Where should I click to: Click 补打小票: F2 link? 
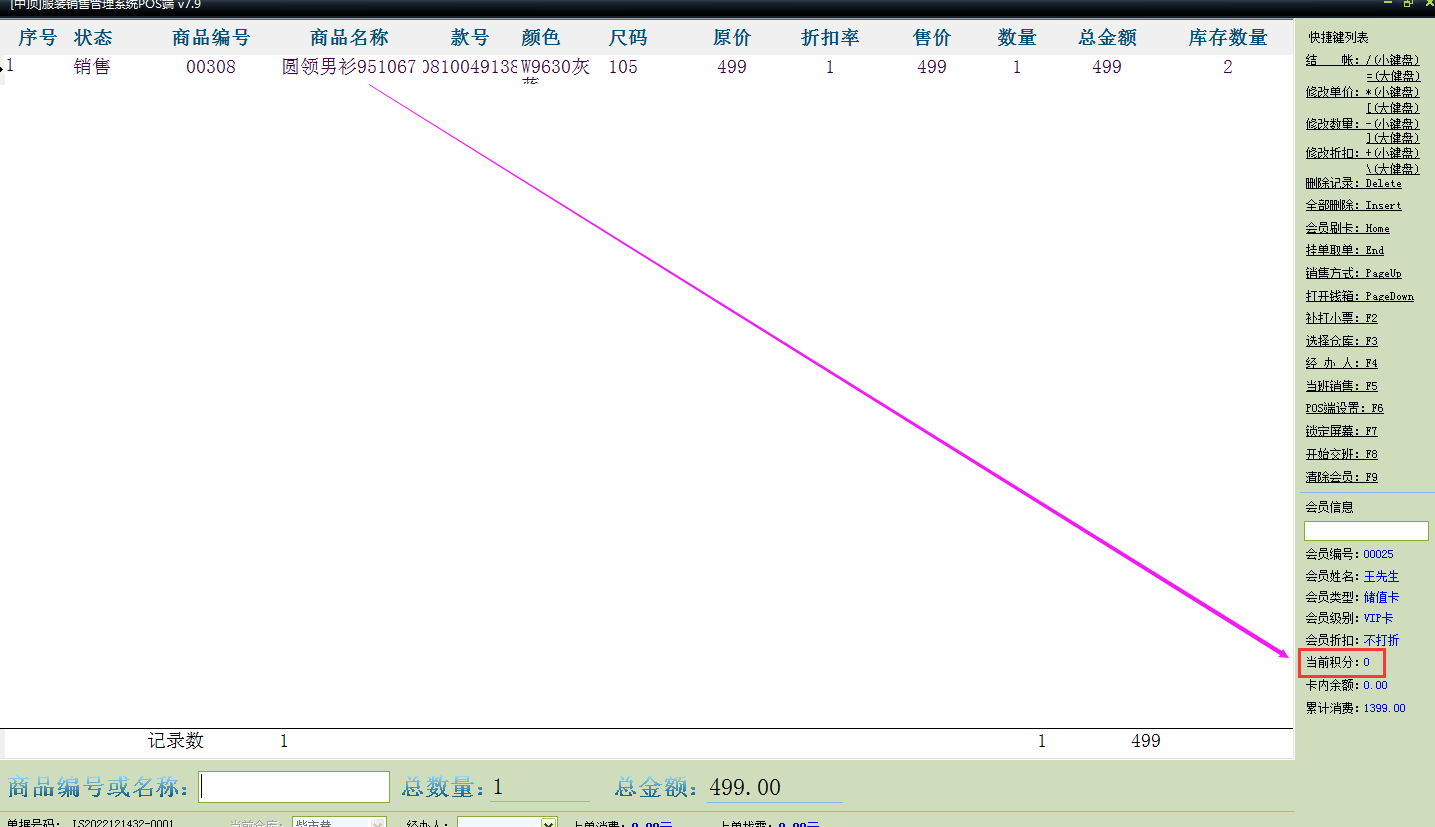pyautogui.click(x=1341, y=318)
